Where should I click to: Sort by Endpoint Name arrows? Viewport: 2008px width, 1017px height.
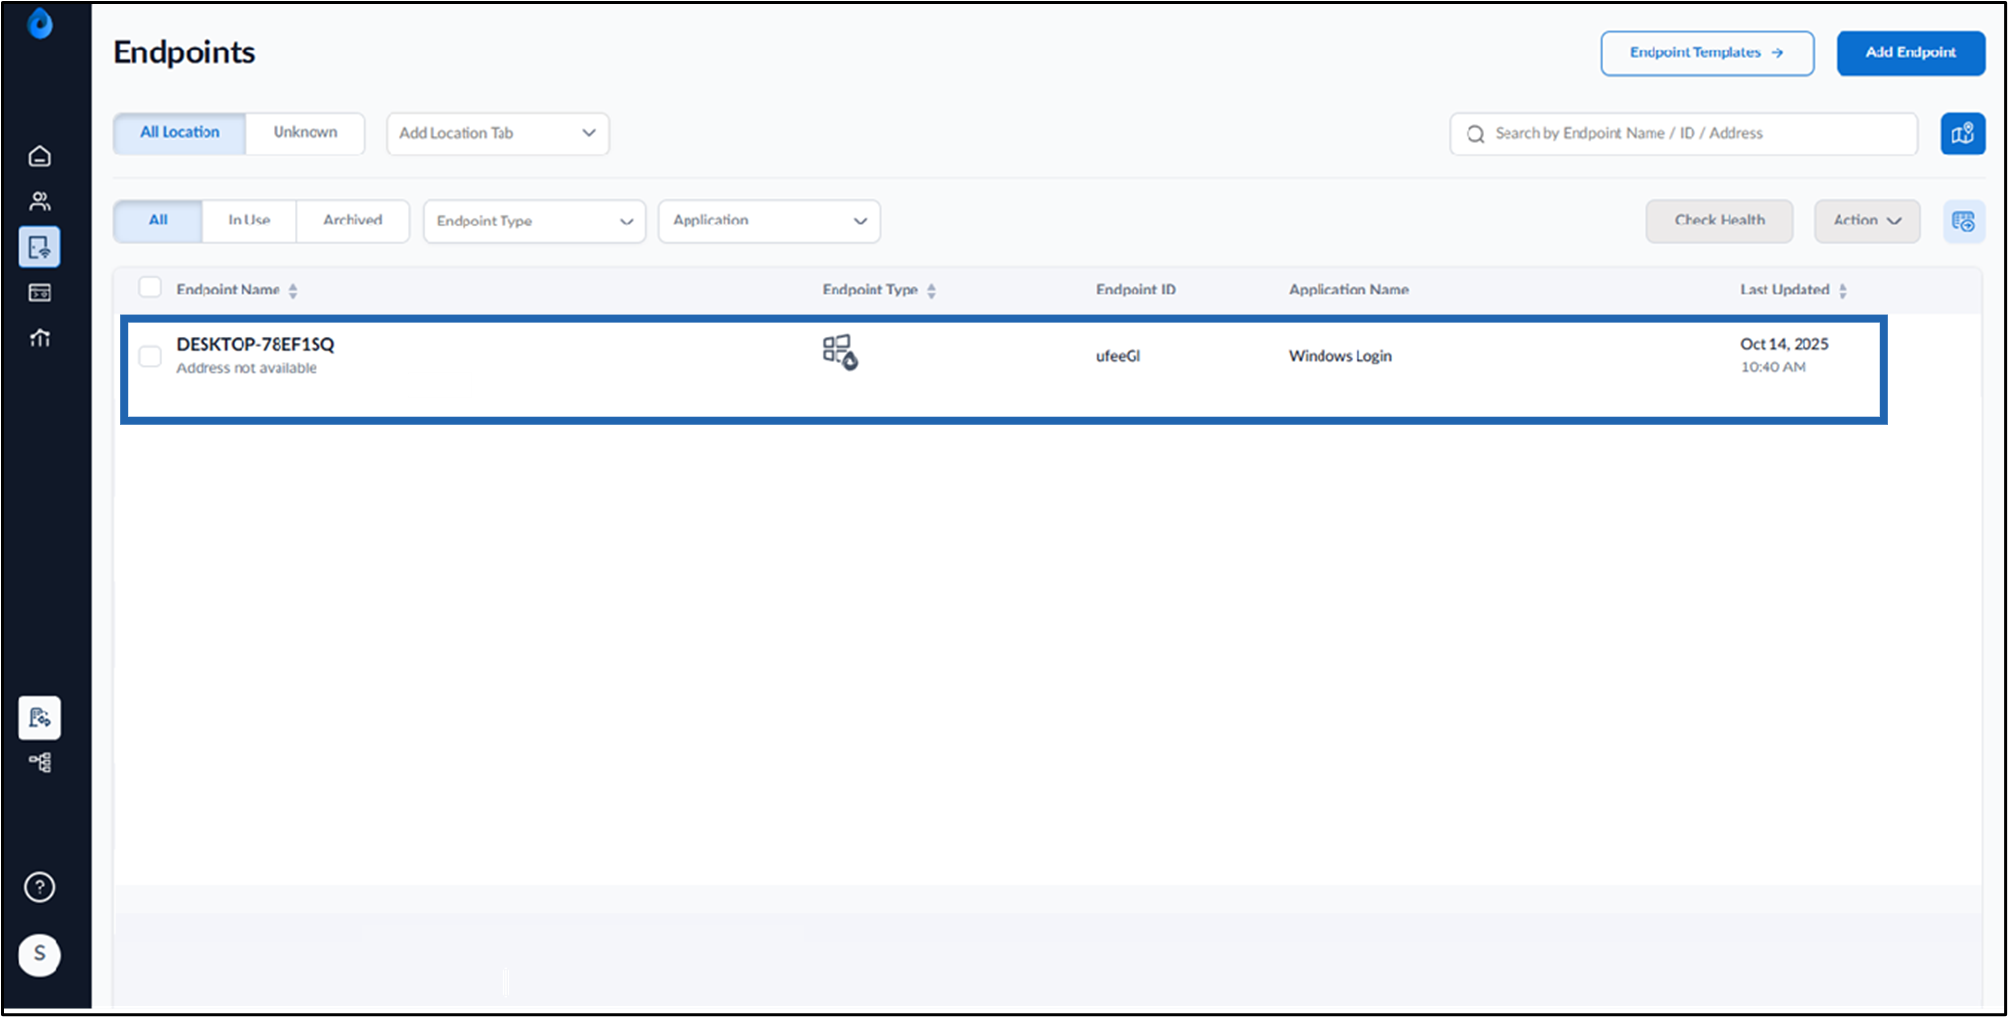(293, 291)
